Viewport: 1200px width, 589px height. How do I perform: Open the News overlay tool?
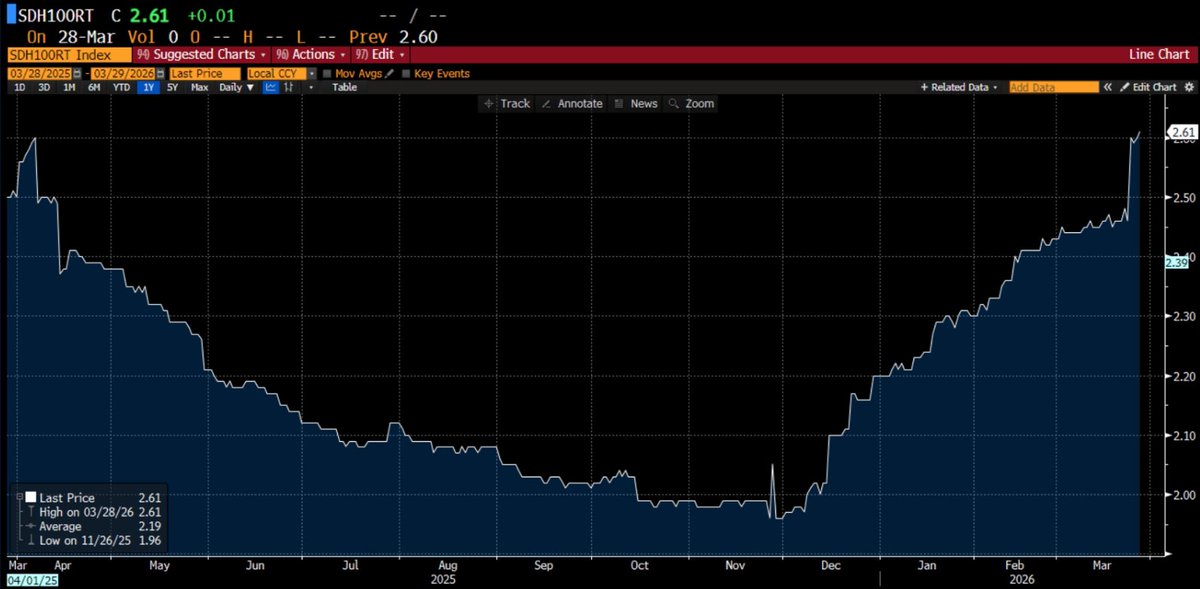pyautogui.click(x=636, y=104)
